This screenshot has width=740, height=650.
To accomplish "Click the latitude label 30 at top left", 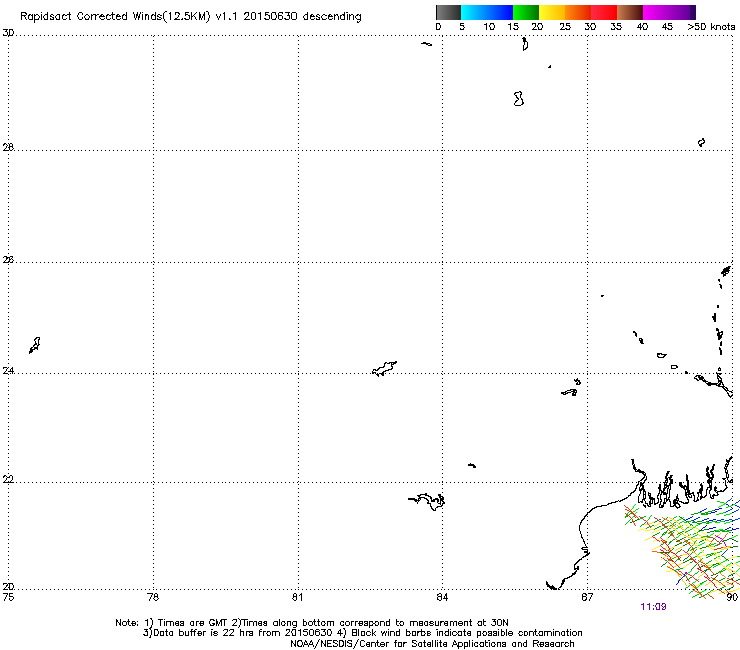I will tap(8, 33).
